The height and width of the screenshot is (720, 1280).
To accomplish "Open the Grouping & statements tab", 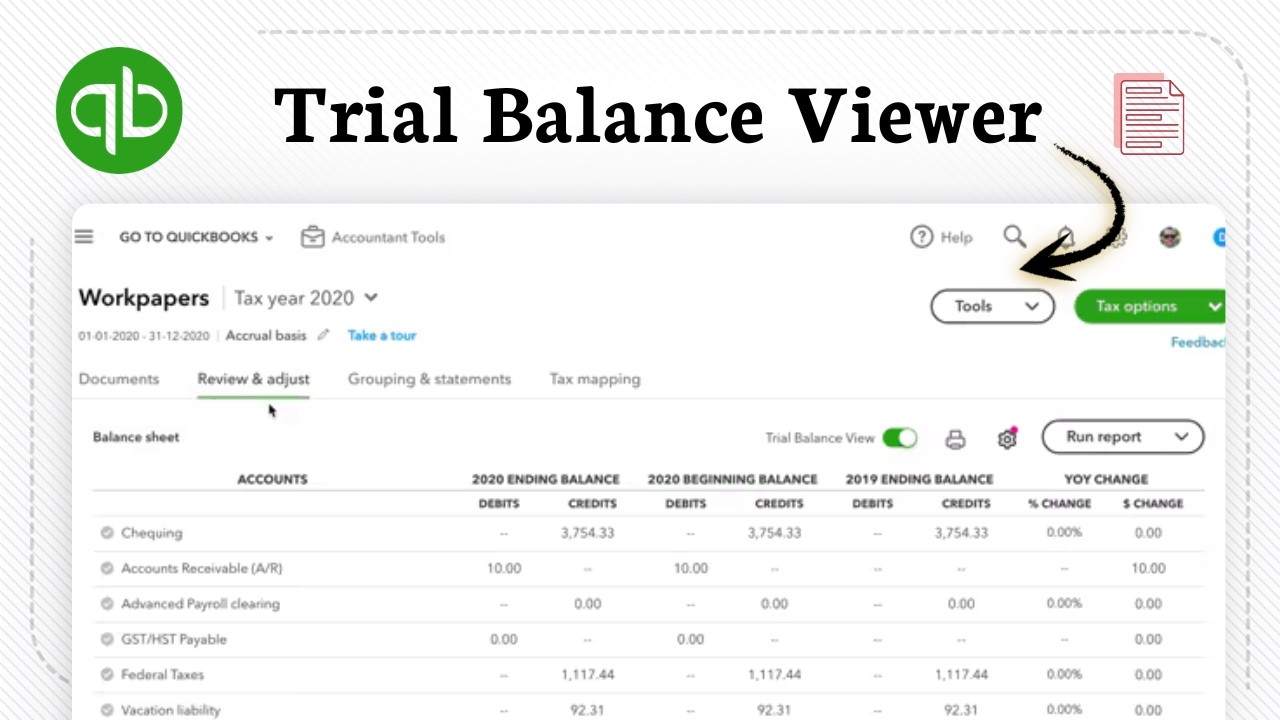I will click(429, 379).
